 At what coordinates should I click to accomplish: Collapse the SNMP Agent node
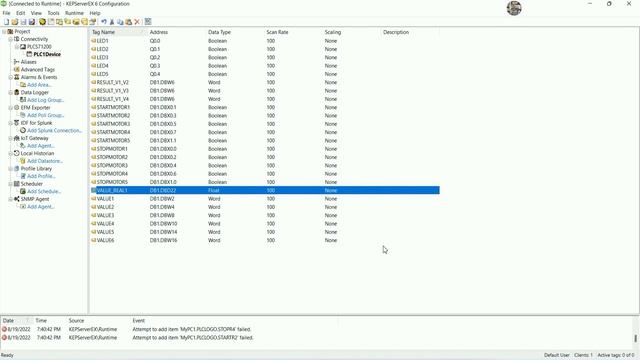(x=11, y=199)
